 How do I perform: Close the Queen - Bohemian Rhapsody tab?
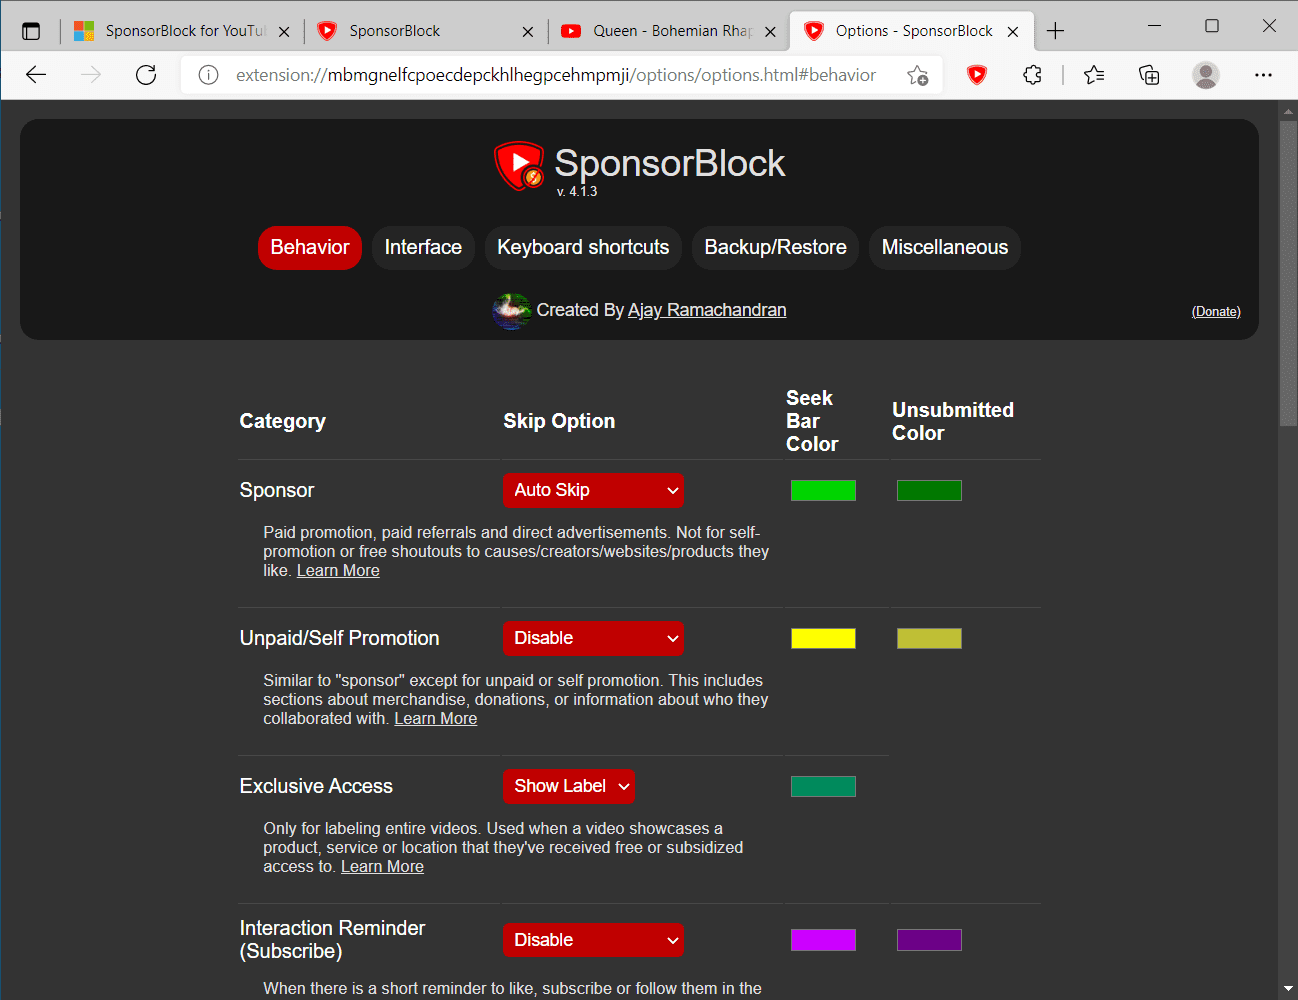pyautogui.click(x=770, y=32)
